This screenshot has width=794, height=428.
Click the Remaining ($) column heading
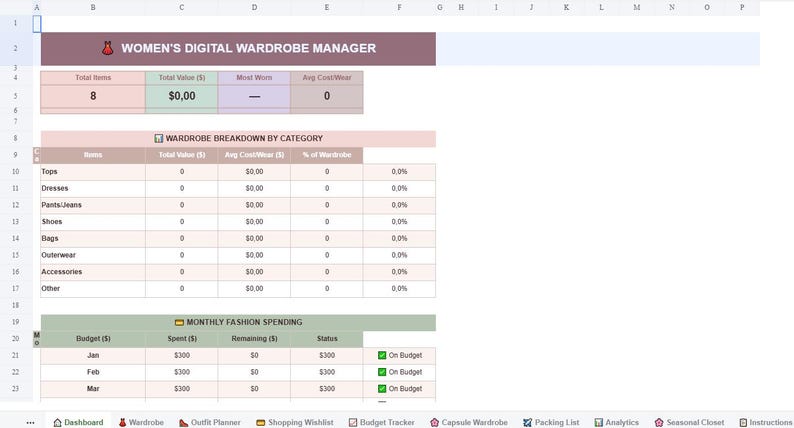point(254,339)
